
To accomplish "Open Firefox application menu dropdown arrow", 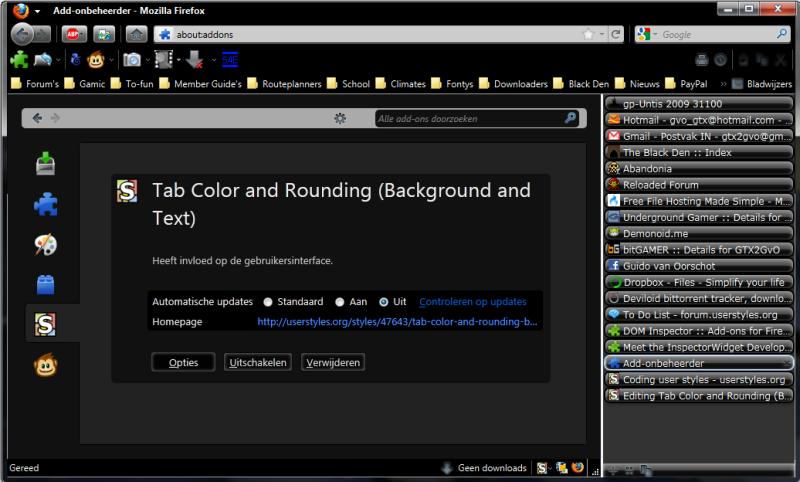I will pyautogui.click(x=37, y=11).
